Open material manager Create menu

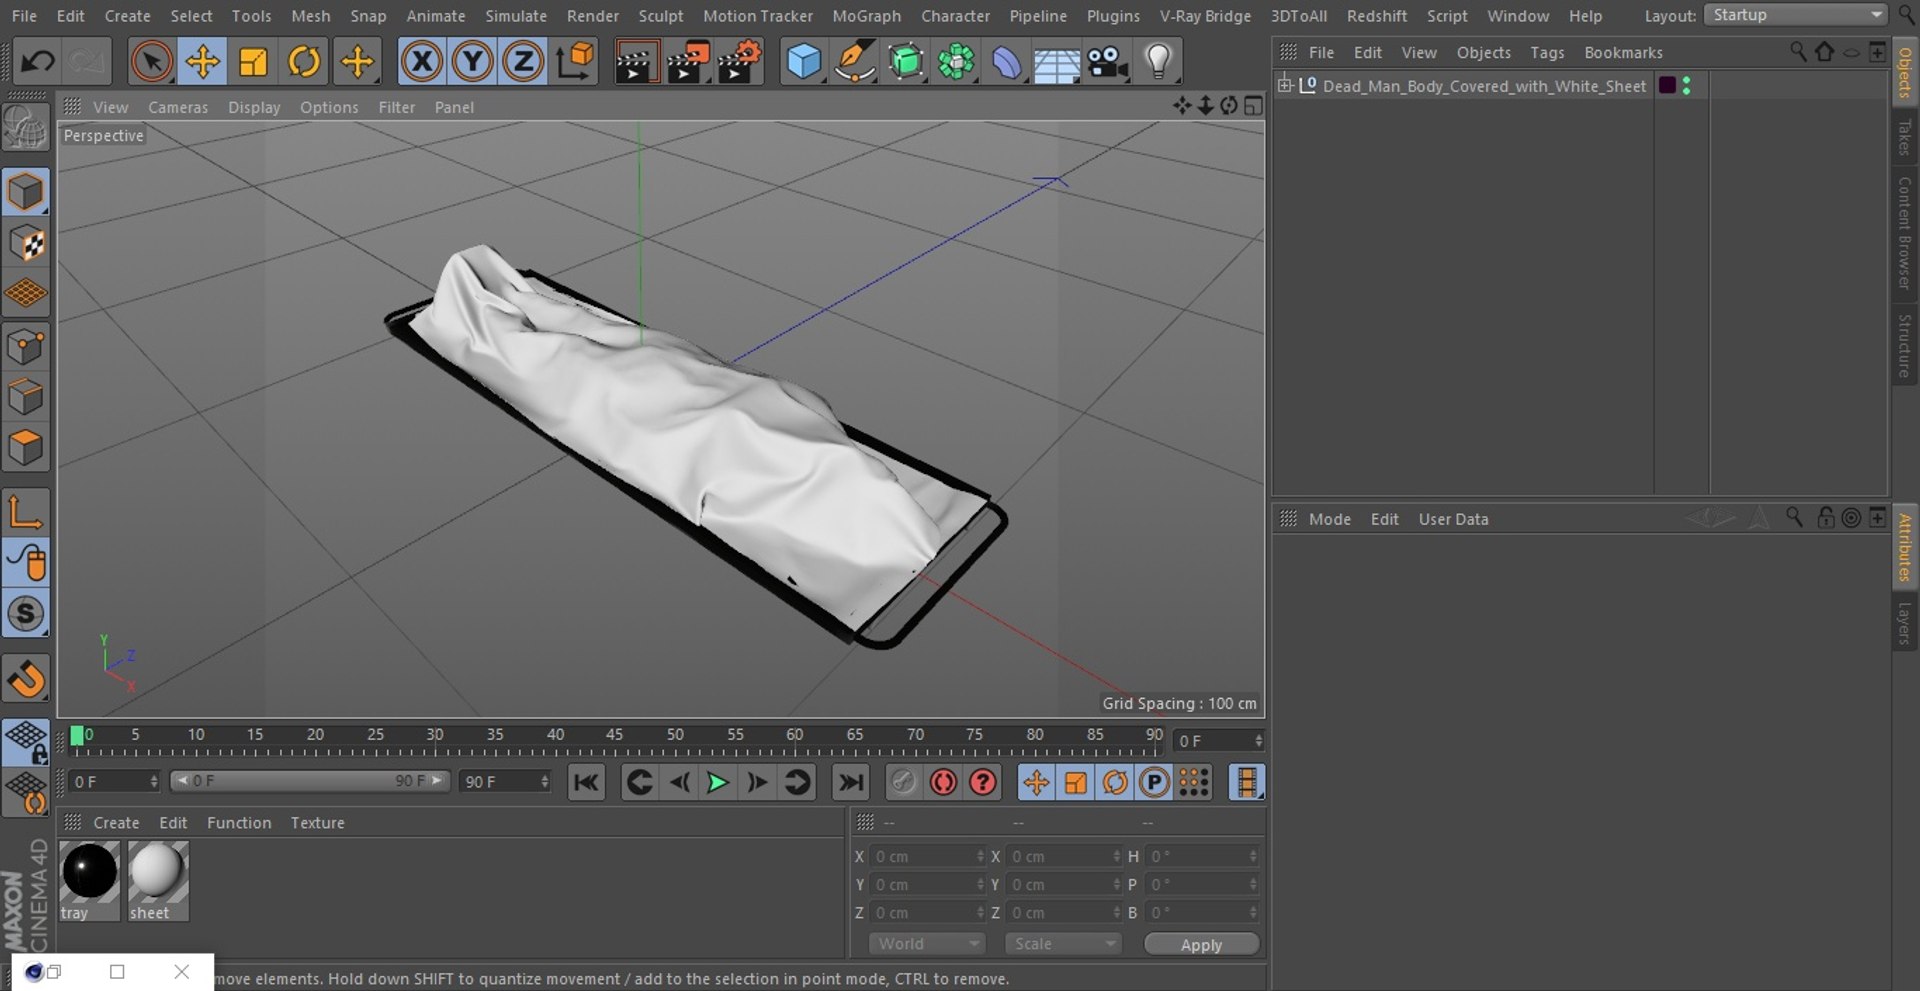tap(116, 823)
